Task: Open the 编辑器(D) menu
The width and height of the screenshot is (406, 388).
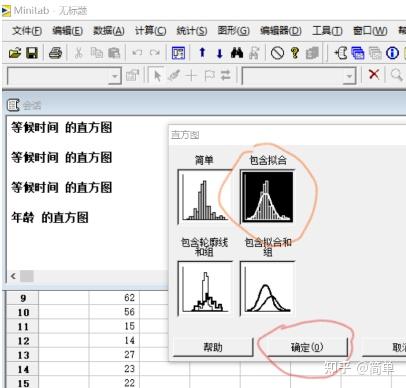Action: pyautogui.click(x=281, y=31)
